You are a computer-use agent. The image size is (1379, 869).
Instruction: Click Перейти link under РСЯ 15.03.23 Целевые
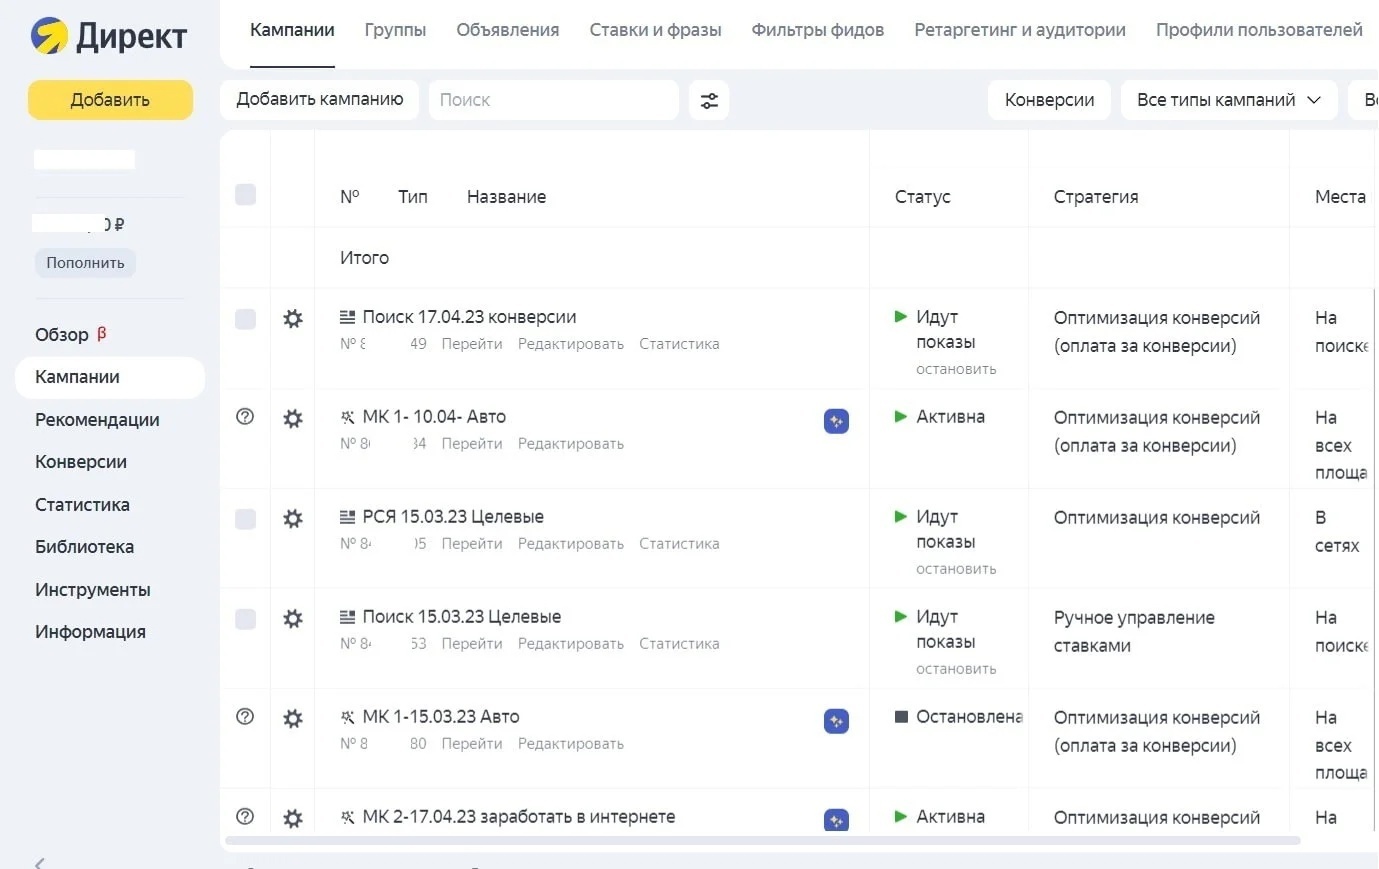click(472, 544)
